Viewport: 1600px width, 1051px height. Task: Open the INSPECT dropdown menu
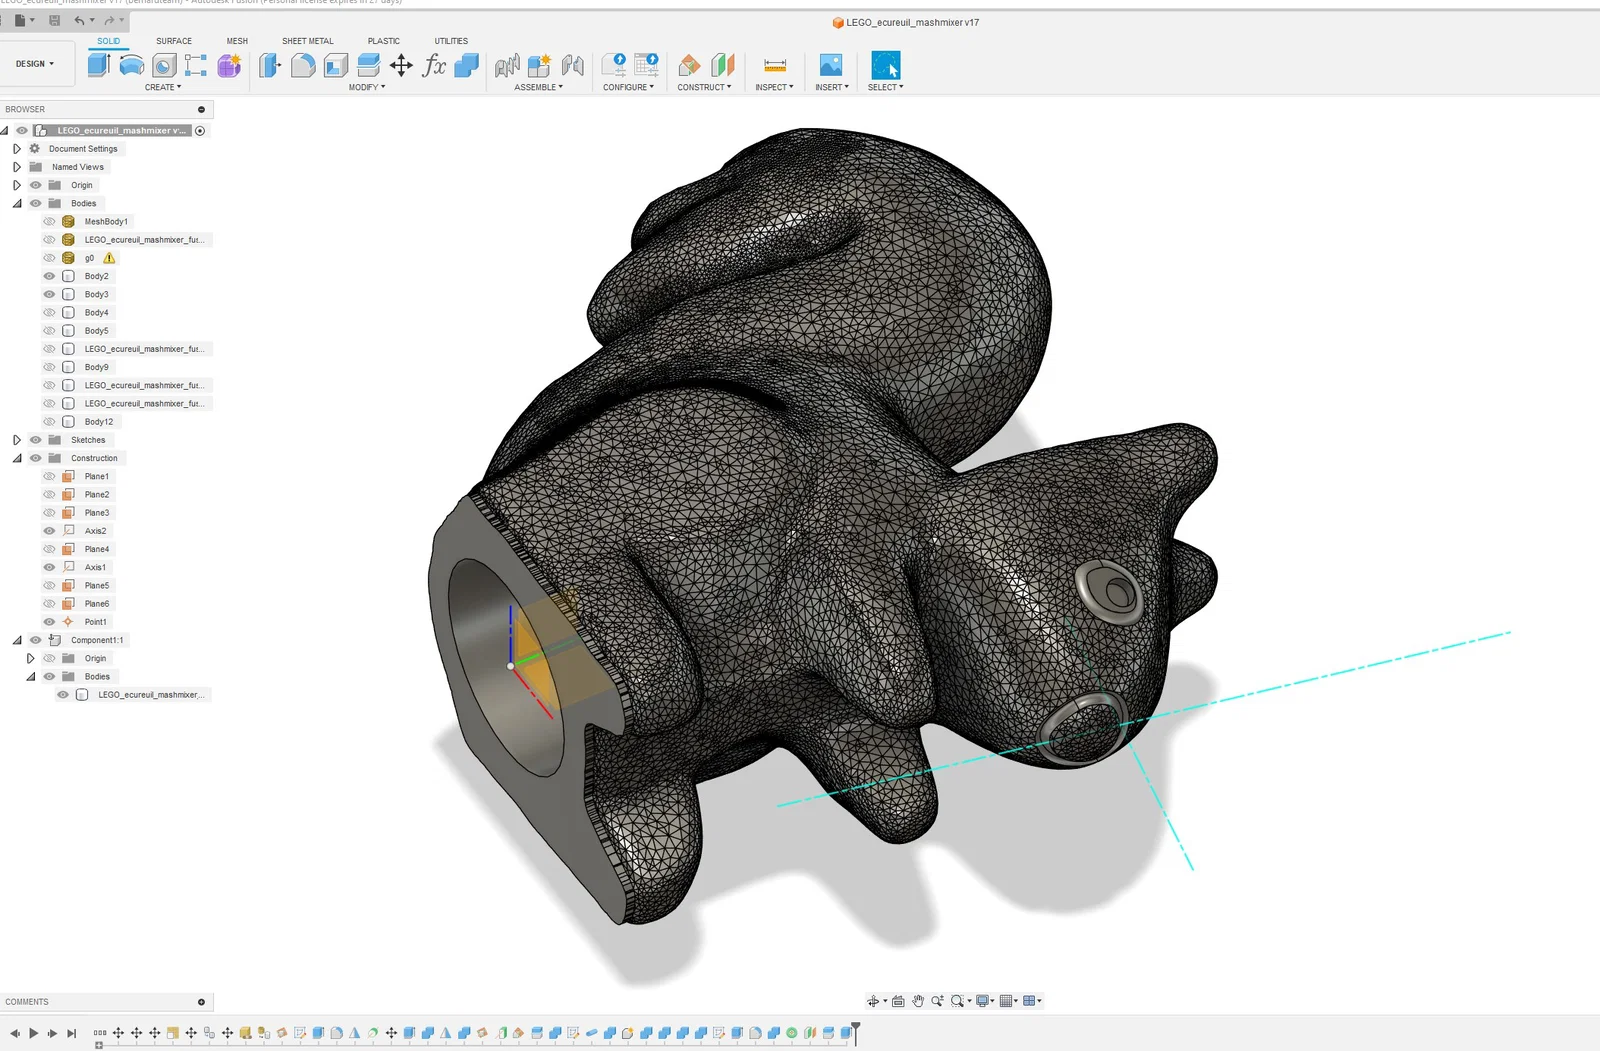(775, 87)
